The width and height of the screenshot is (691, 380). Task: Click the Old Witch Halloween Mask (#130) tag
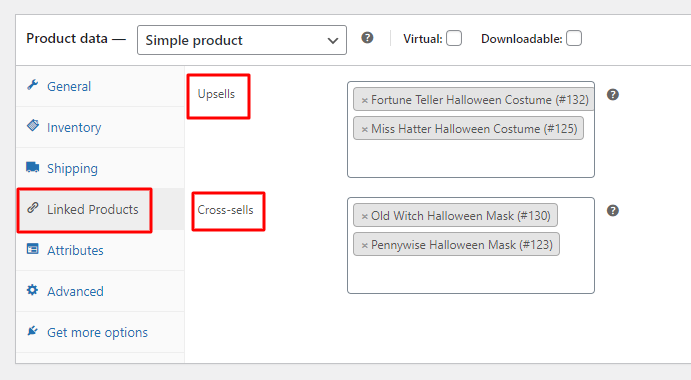coord(455,215)
